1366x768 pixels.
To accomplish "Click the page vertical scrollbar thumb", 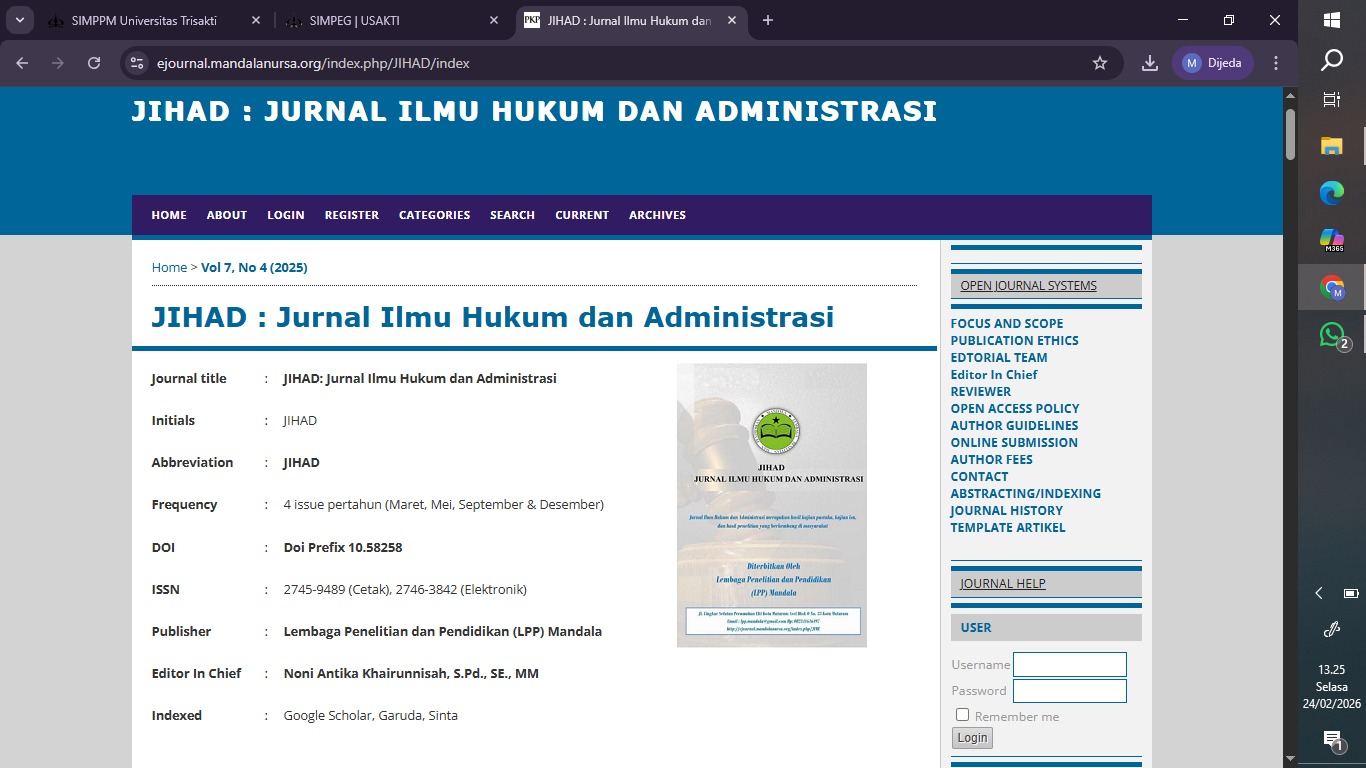I will point(1290,135).
